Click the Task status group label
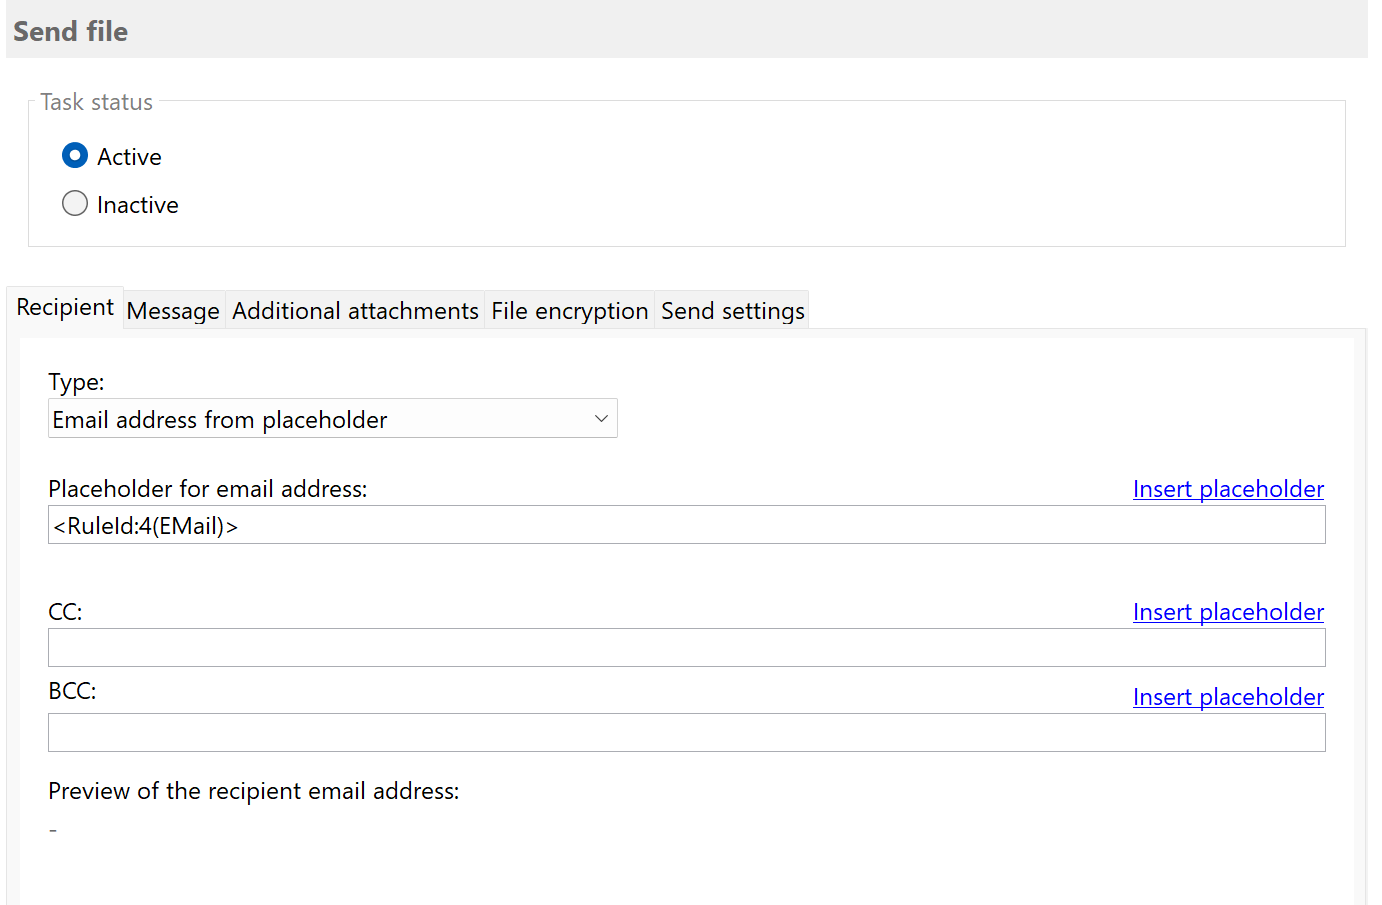Screen dimensions: 1382x905 96,101
